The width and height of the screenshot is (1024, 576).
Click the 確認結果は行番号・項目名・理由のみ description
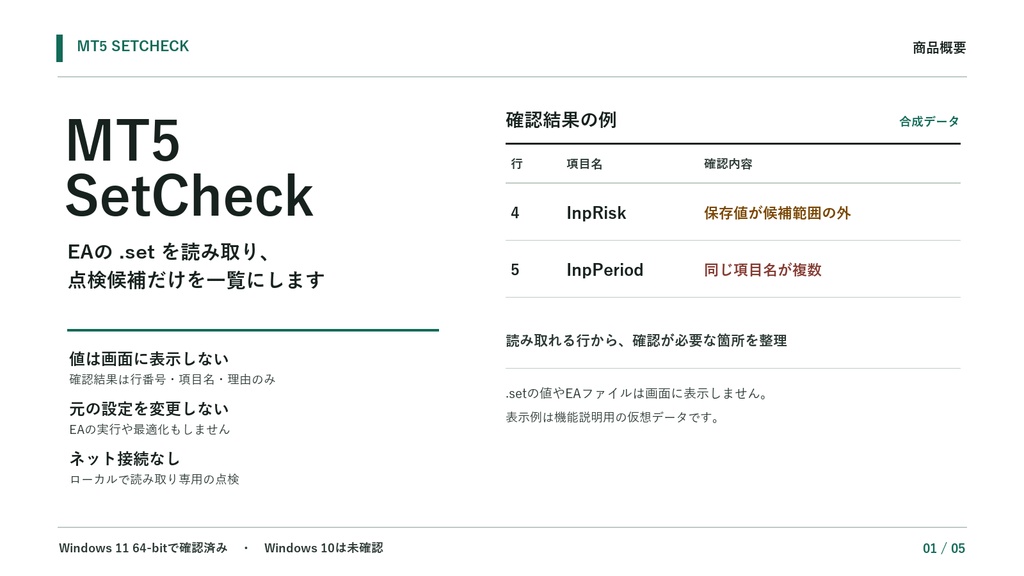tap(172, 379)
